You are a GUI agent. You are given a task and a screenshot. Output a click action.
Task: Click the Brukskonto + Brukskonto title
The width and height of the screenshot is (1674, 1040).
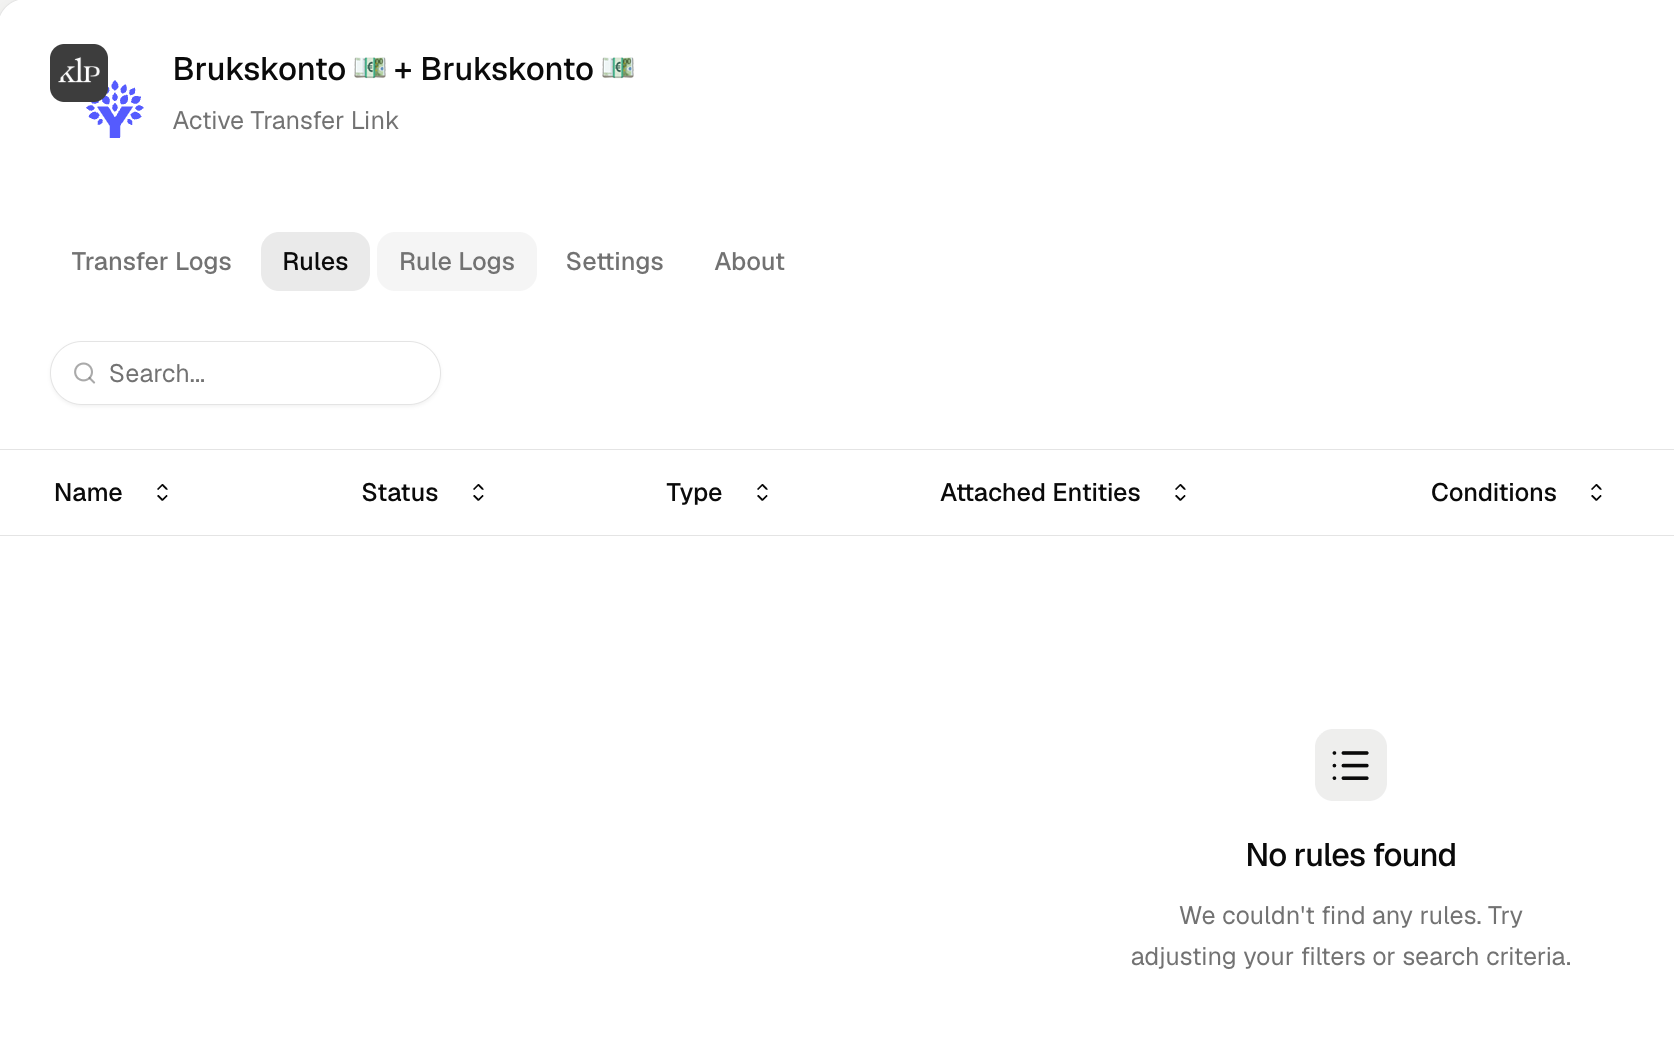tap(404, 69)
